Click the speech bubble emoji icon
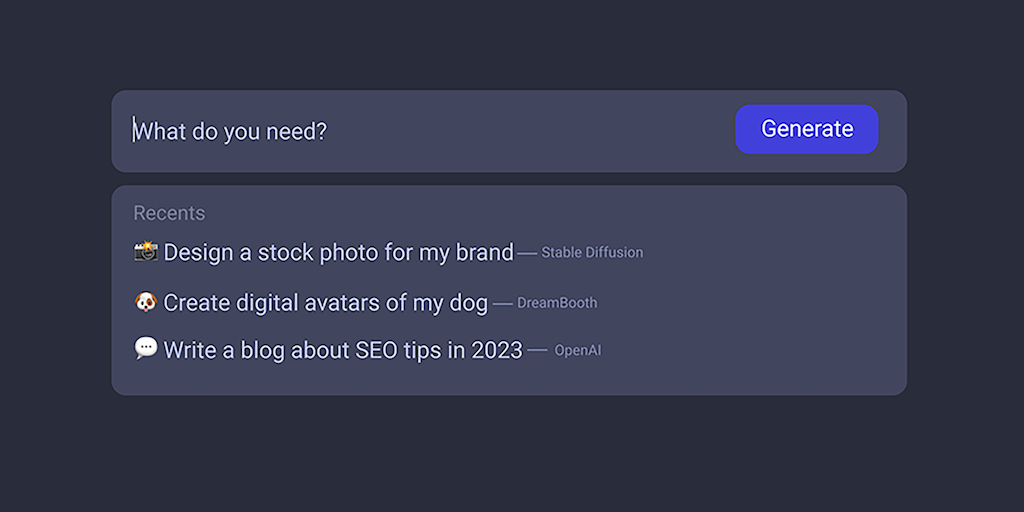 tap(146, 348)
